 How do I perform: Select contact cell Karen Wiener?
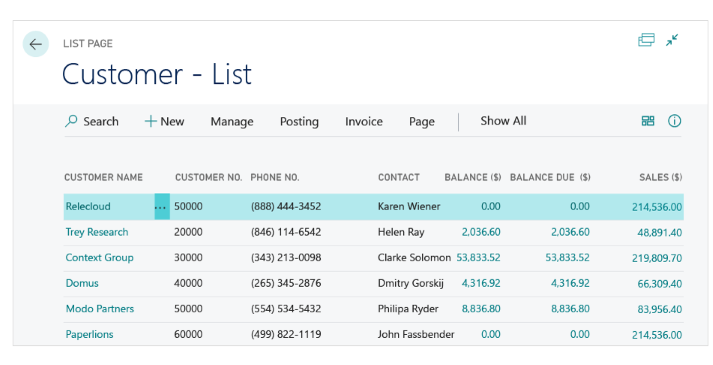(409, 206)
